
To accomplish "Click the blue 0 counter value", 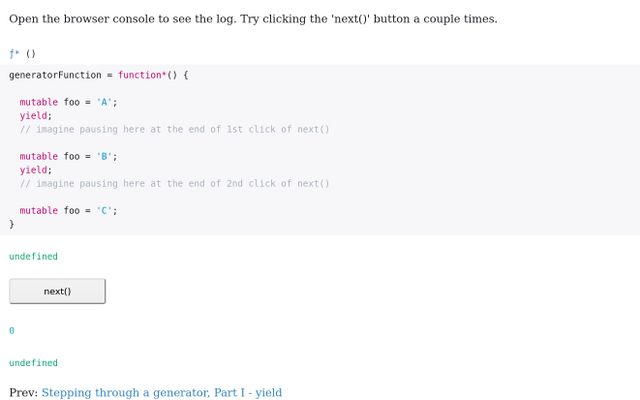I will 11,331.
